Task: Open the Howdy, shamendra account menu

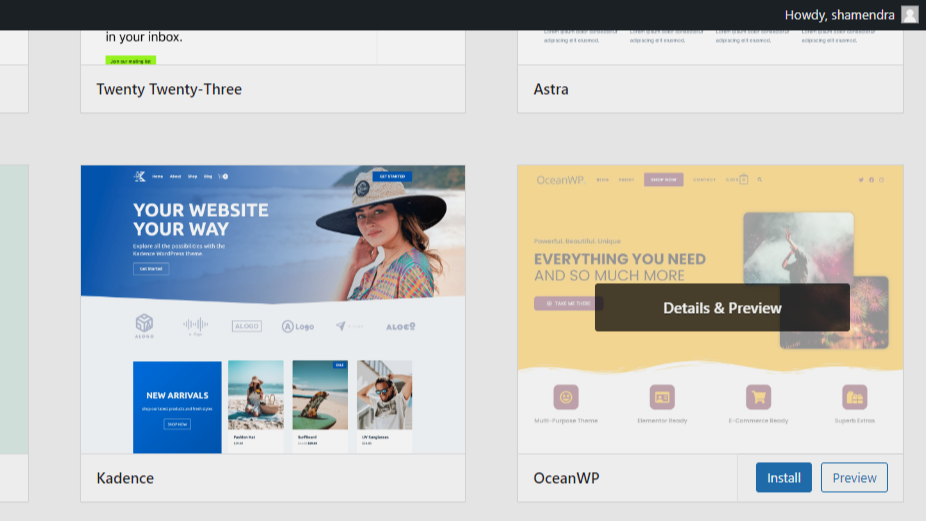Action: [852, 15]
